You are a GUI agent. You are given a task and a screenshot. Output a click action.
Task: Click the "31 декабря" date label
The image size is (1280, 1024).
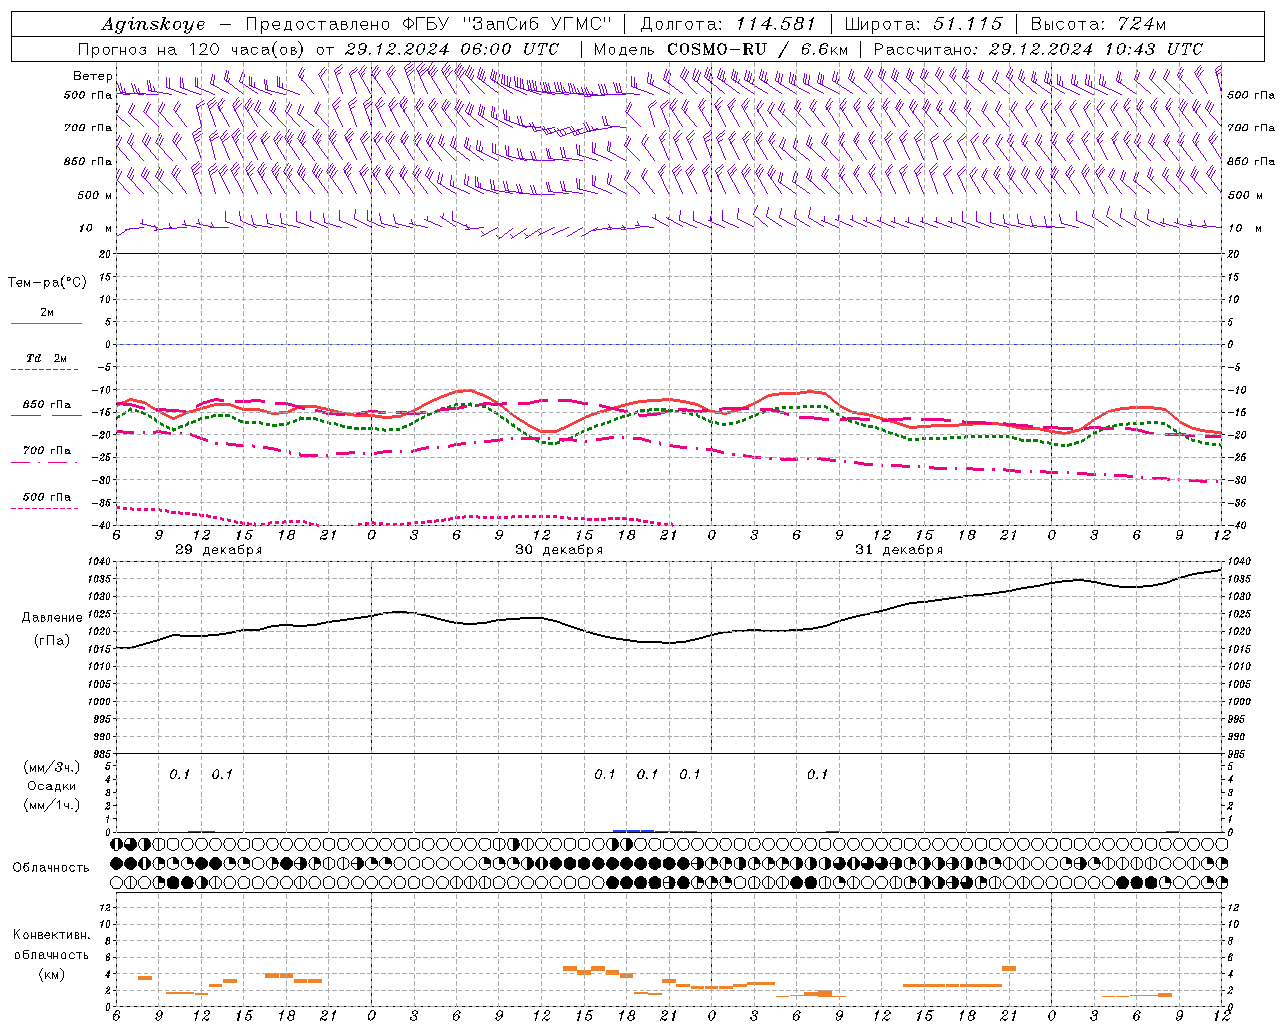coord(899,550)
